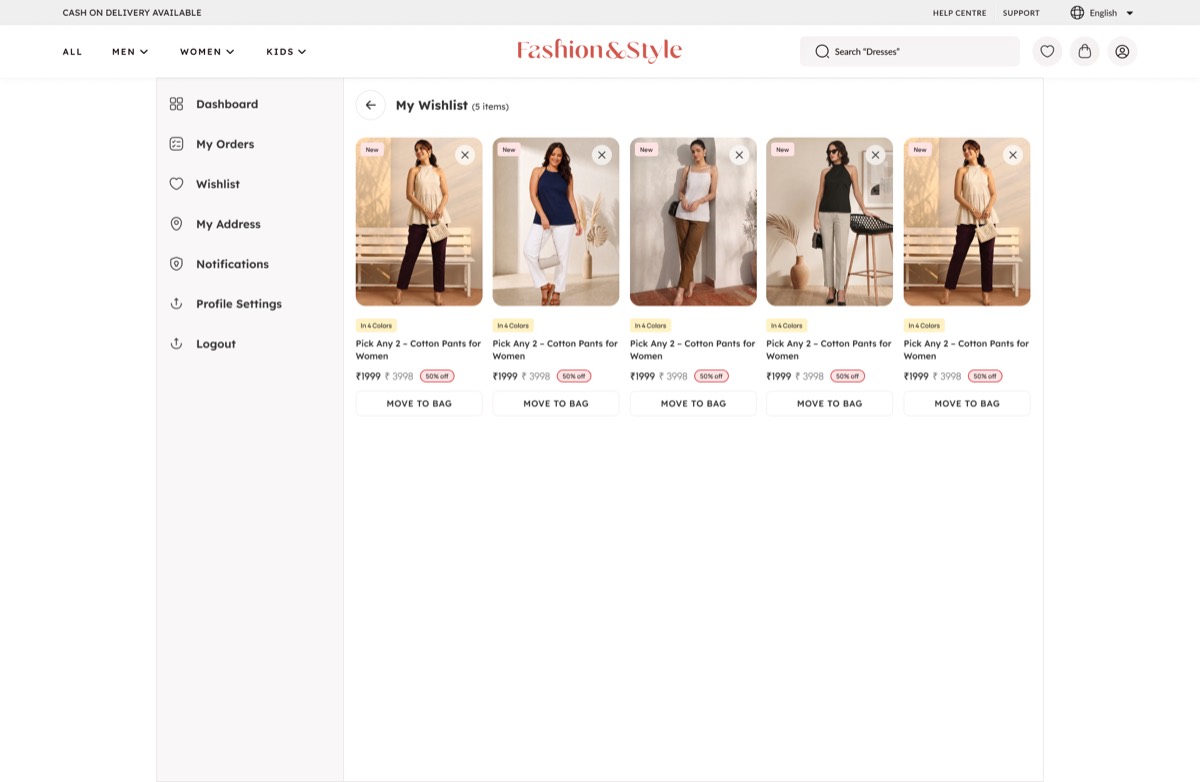Click In 4 Colors tag under black halter

coord(786,325)
